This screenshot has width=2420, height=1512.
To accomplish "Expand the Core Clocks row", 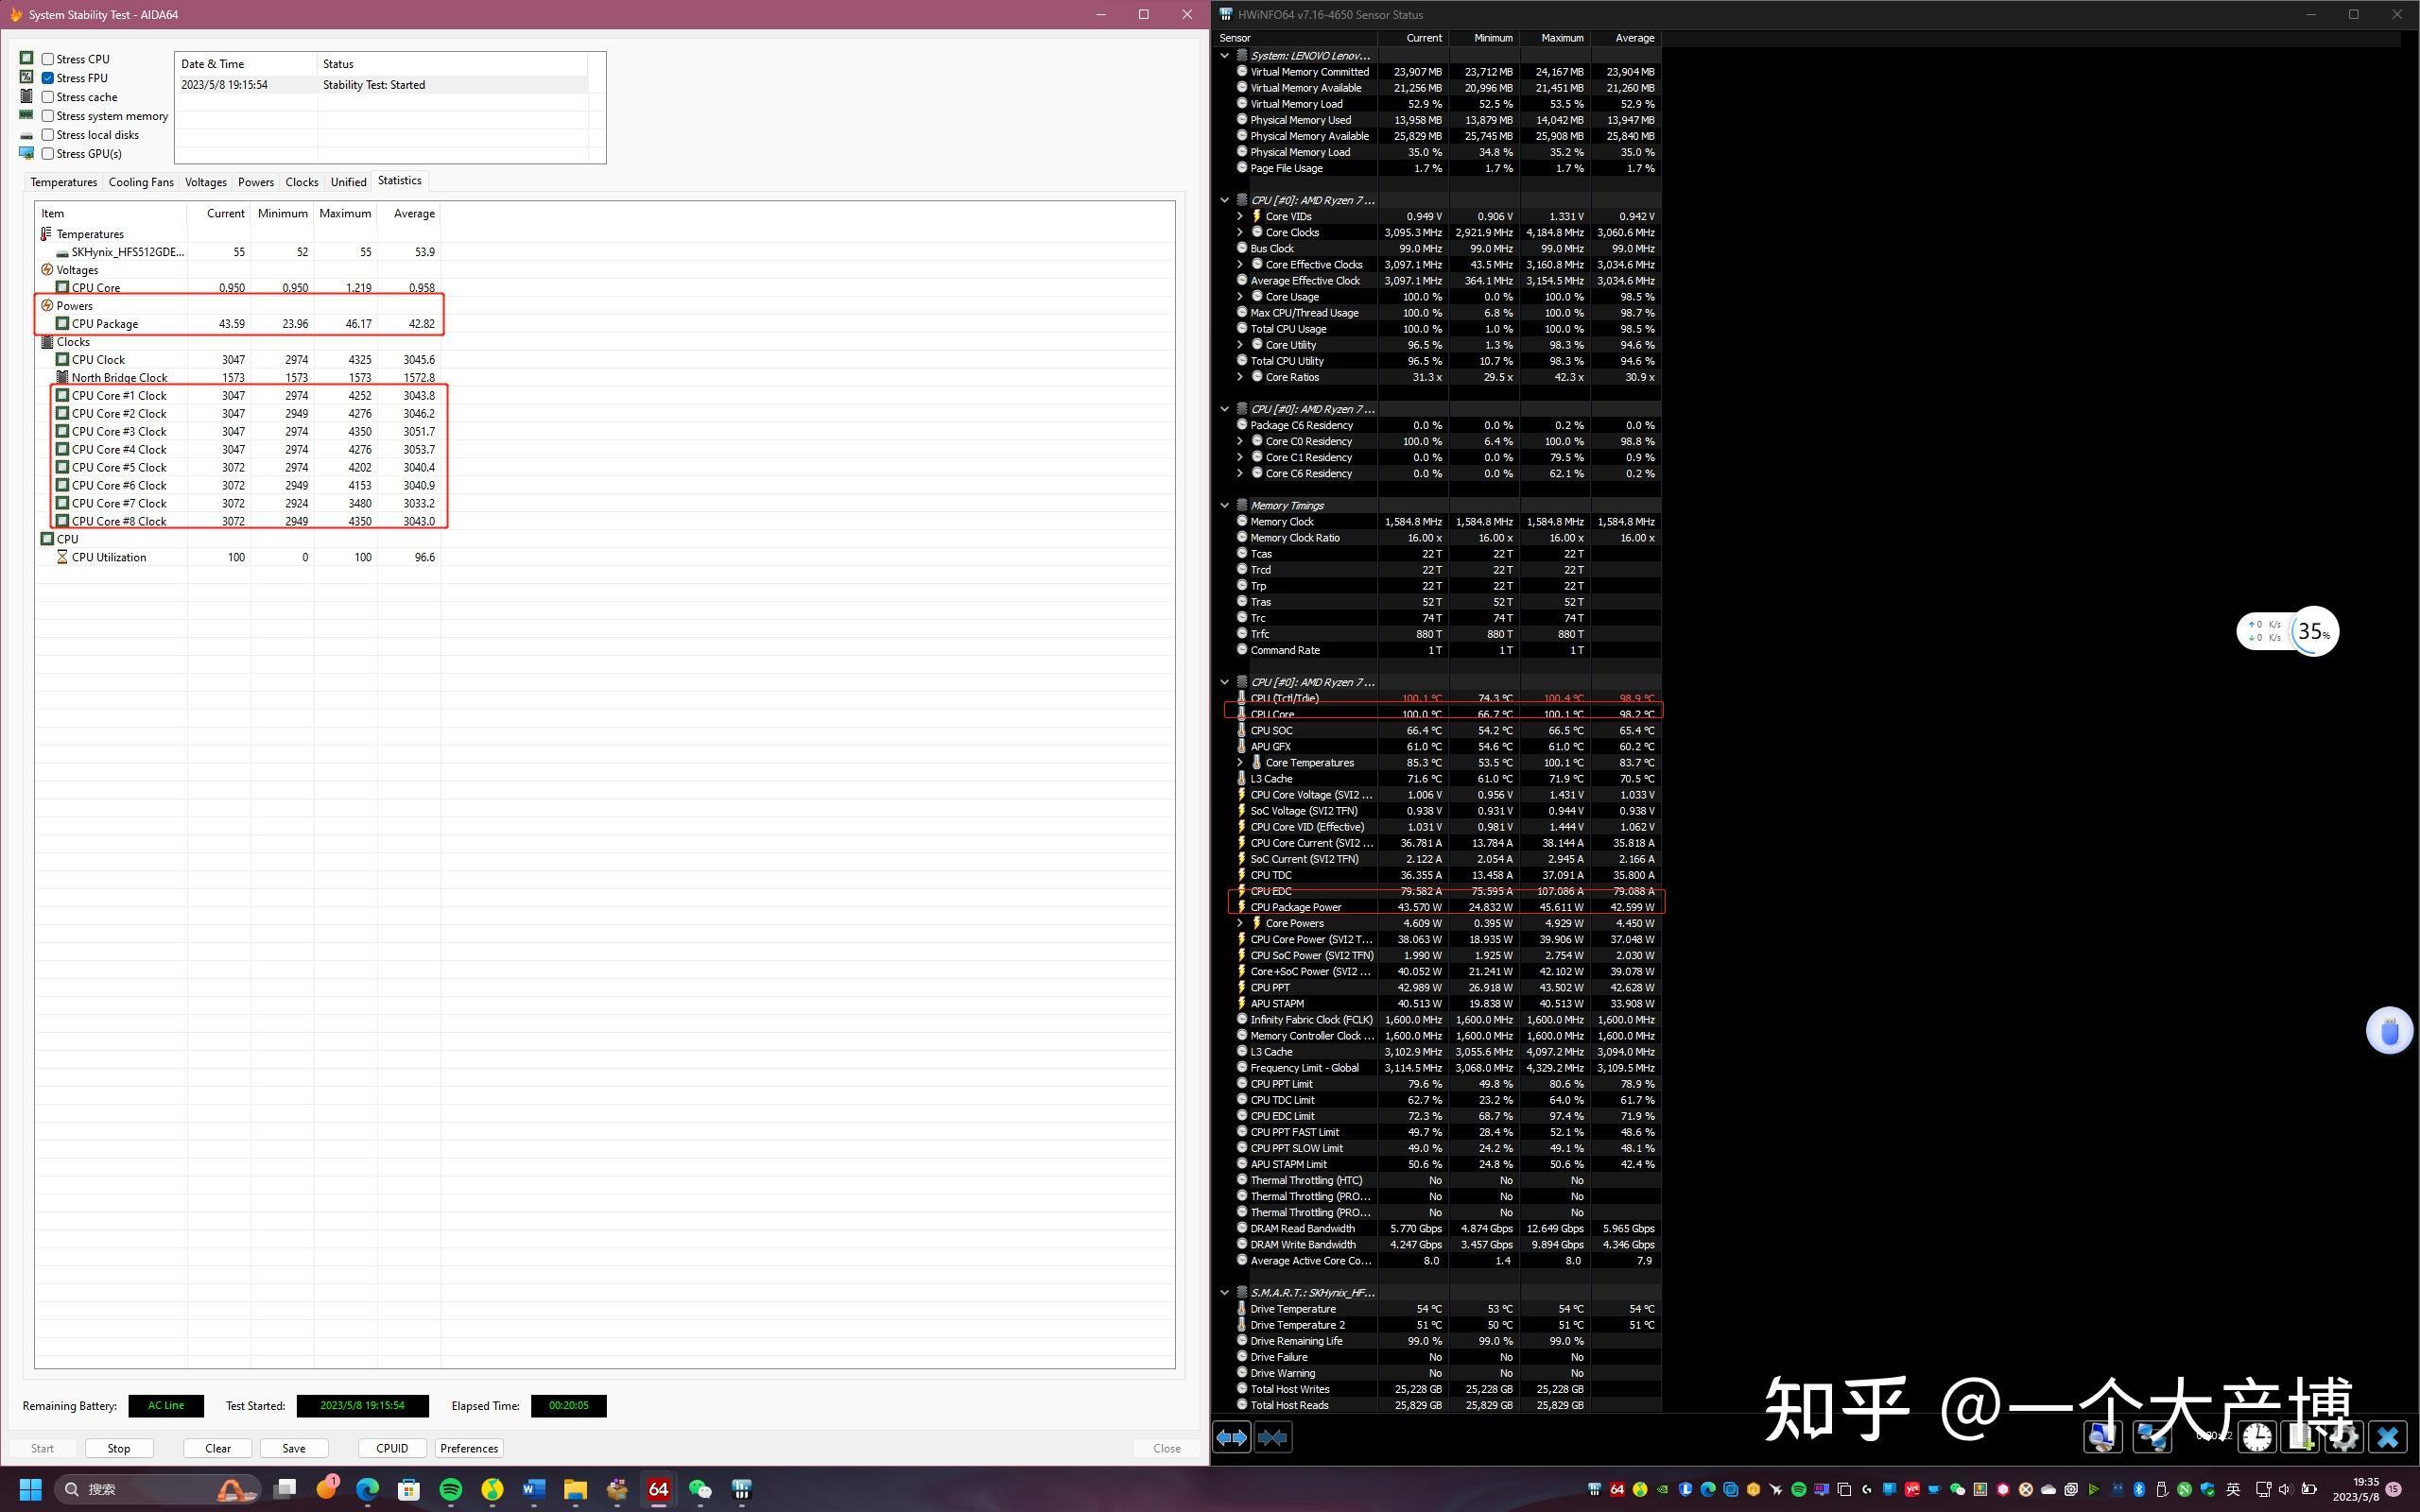I will [1240, 232].
